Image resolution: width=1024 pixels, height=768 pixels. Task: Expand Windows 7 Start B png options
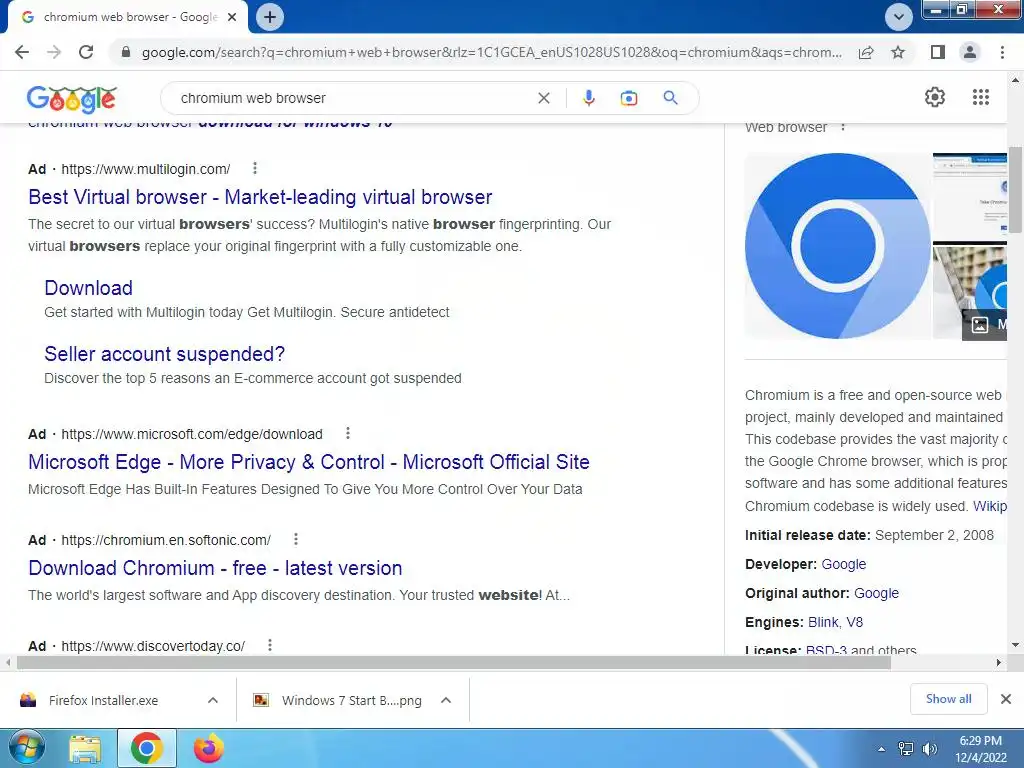pos(446,700)
